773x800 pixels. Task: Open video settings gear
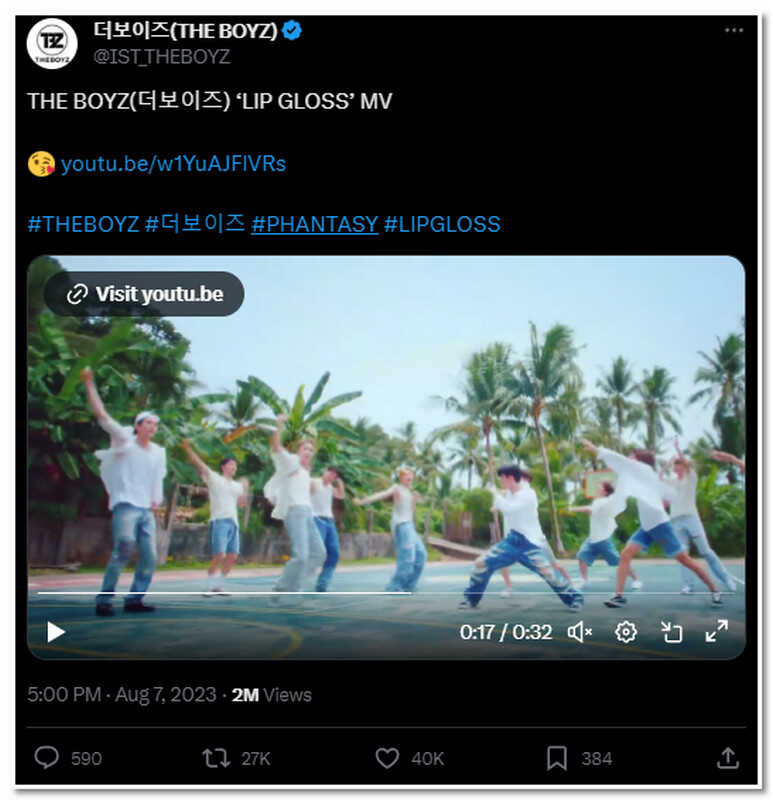[626, 632]
